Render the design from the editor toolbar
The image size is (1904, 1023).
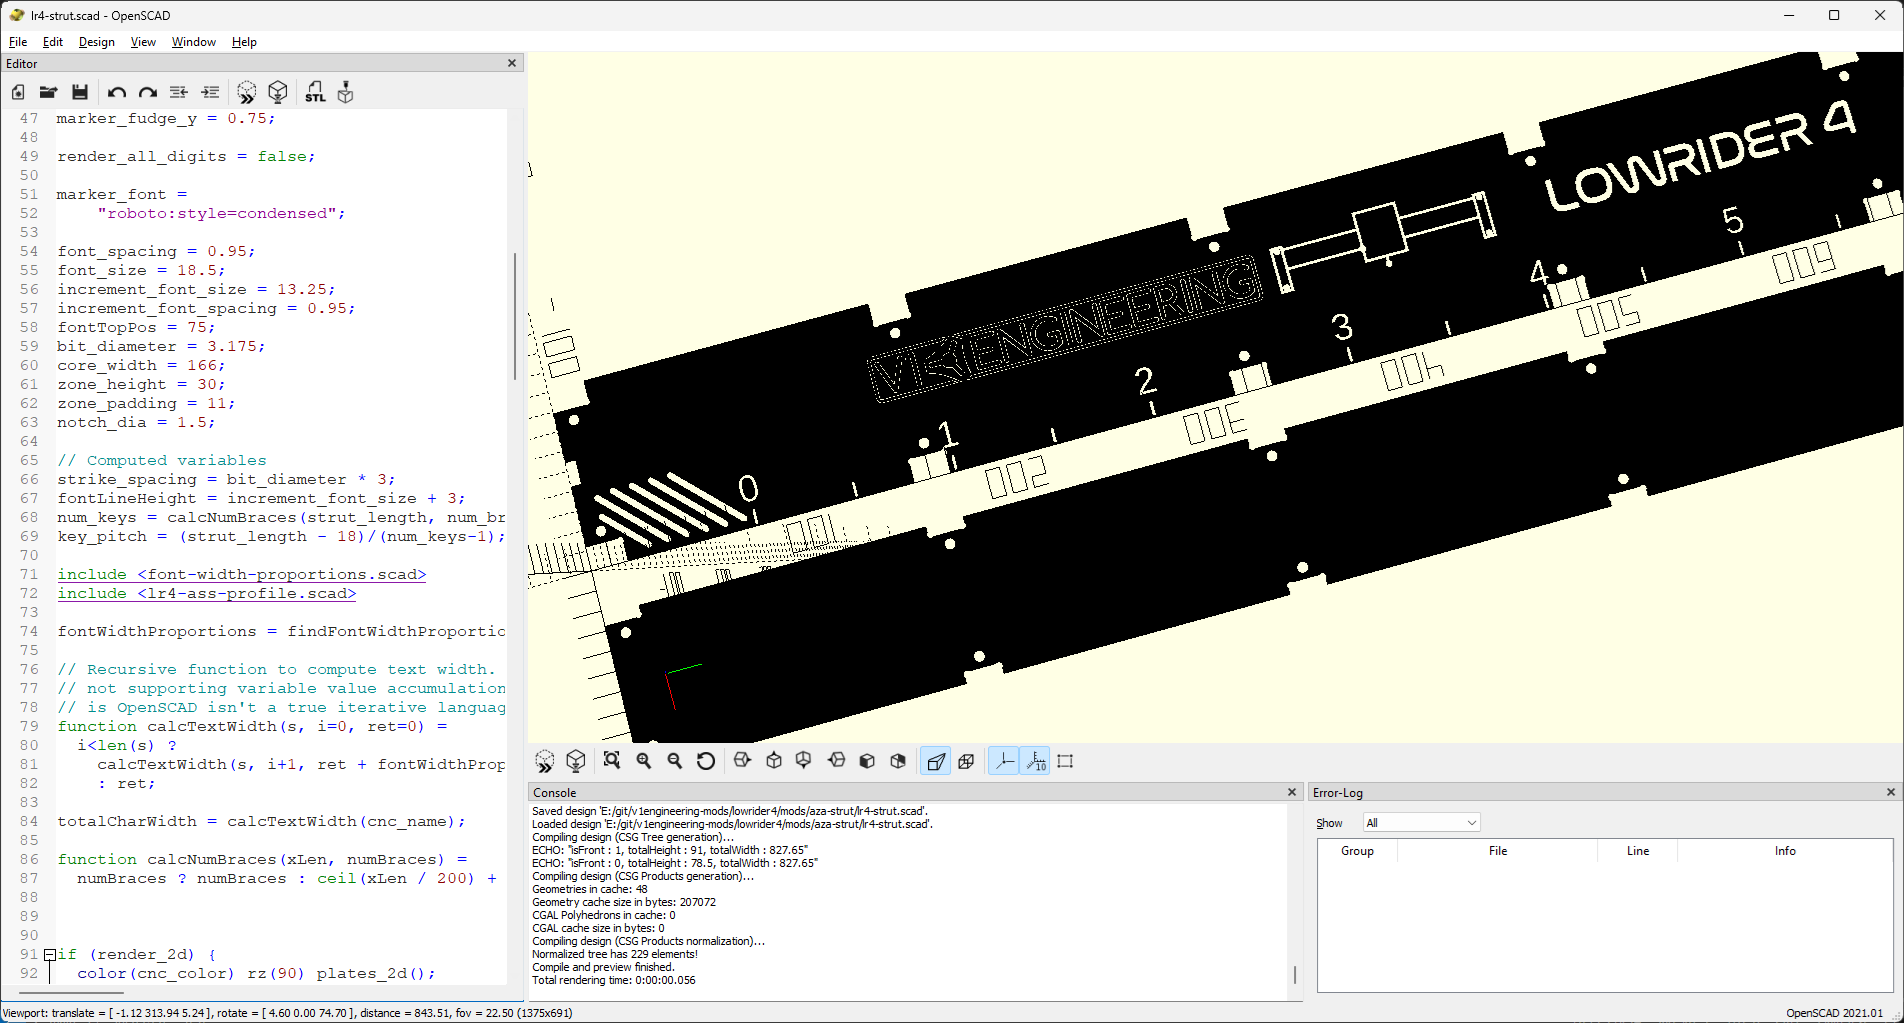[x=278, y=92]
